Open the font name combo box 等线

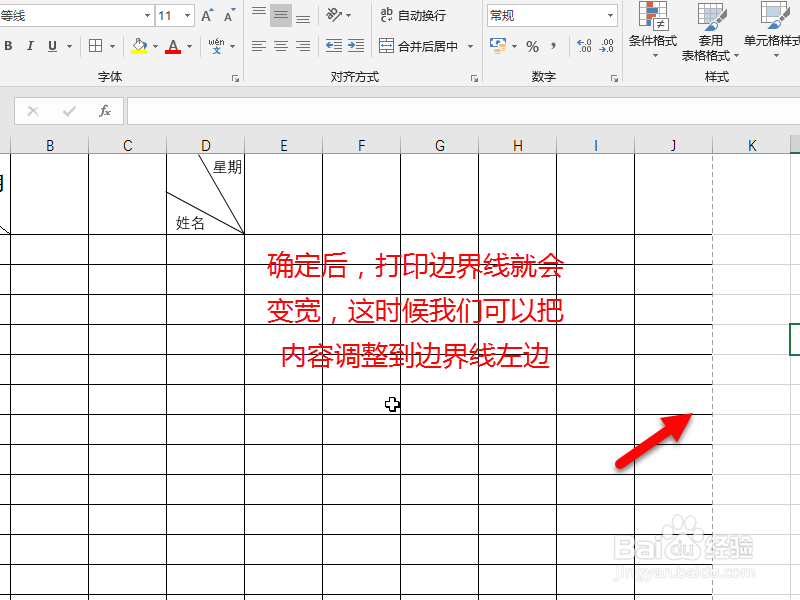pos(77,16)
